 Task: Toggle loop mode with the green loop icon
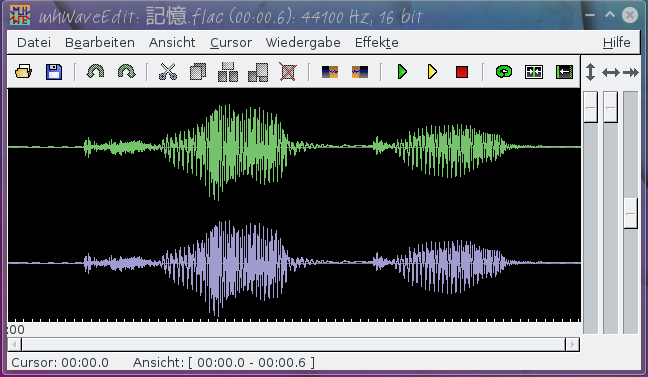click(504, 72)
